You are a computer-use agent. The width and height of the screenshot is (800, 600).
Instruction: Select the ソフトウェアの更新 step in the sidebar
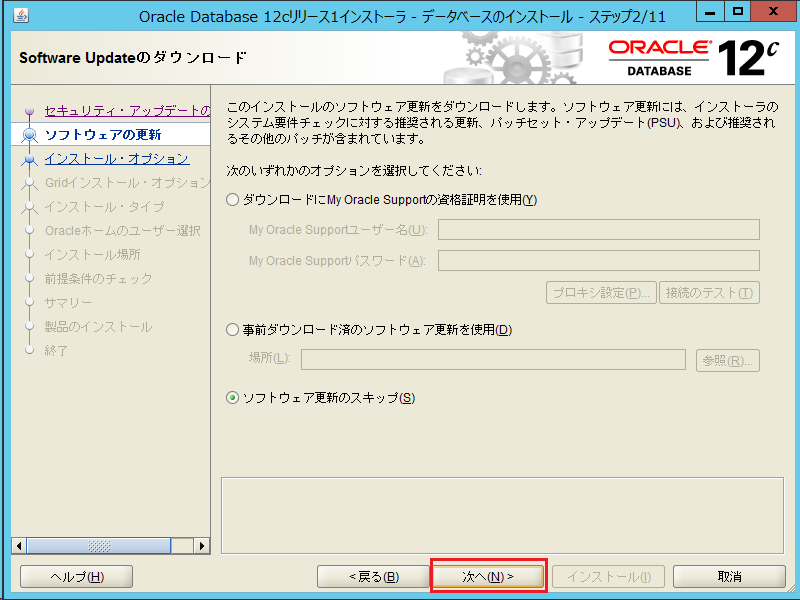pyautogui.click(x=103, y=134)
